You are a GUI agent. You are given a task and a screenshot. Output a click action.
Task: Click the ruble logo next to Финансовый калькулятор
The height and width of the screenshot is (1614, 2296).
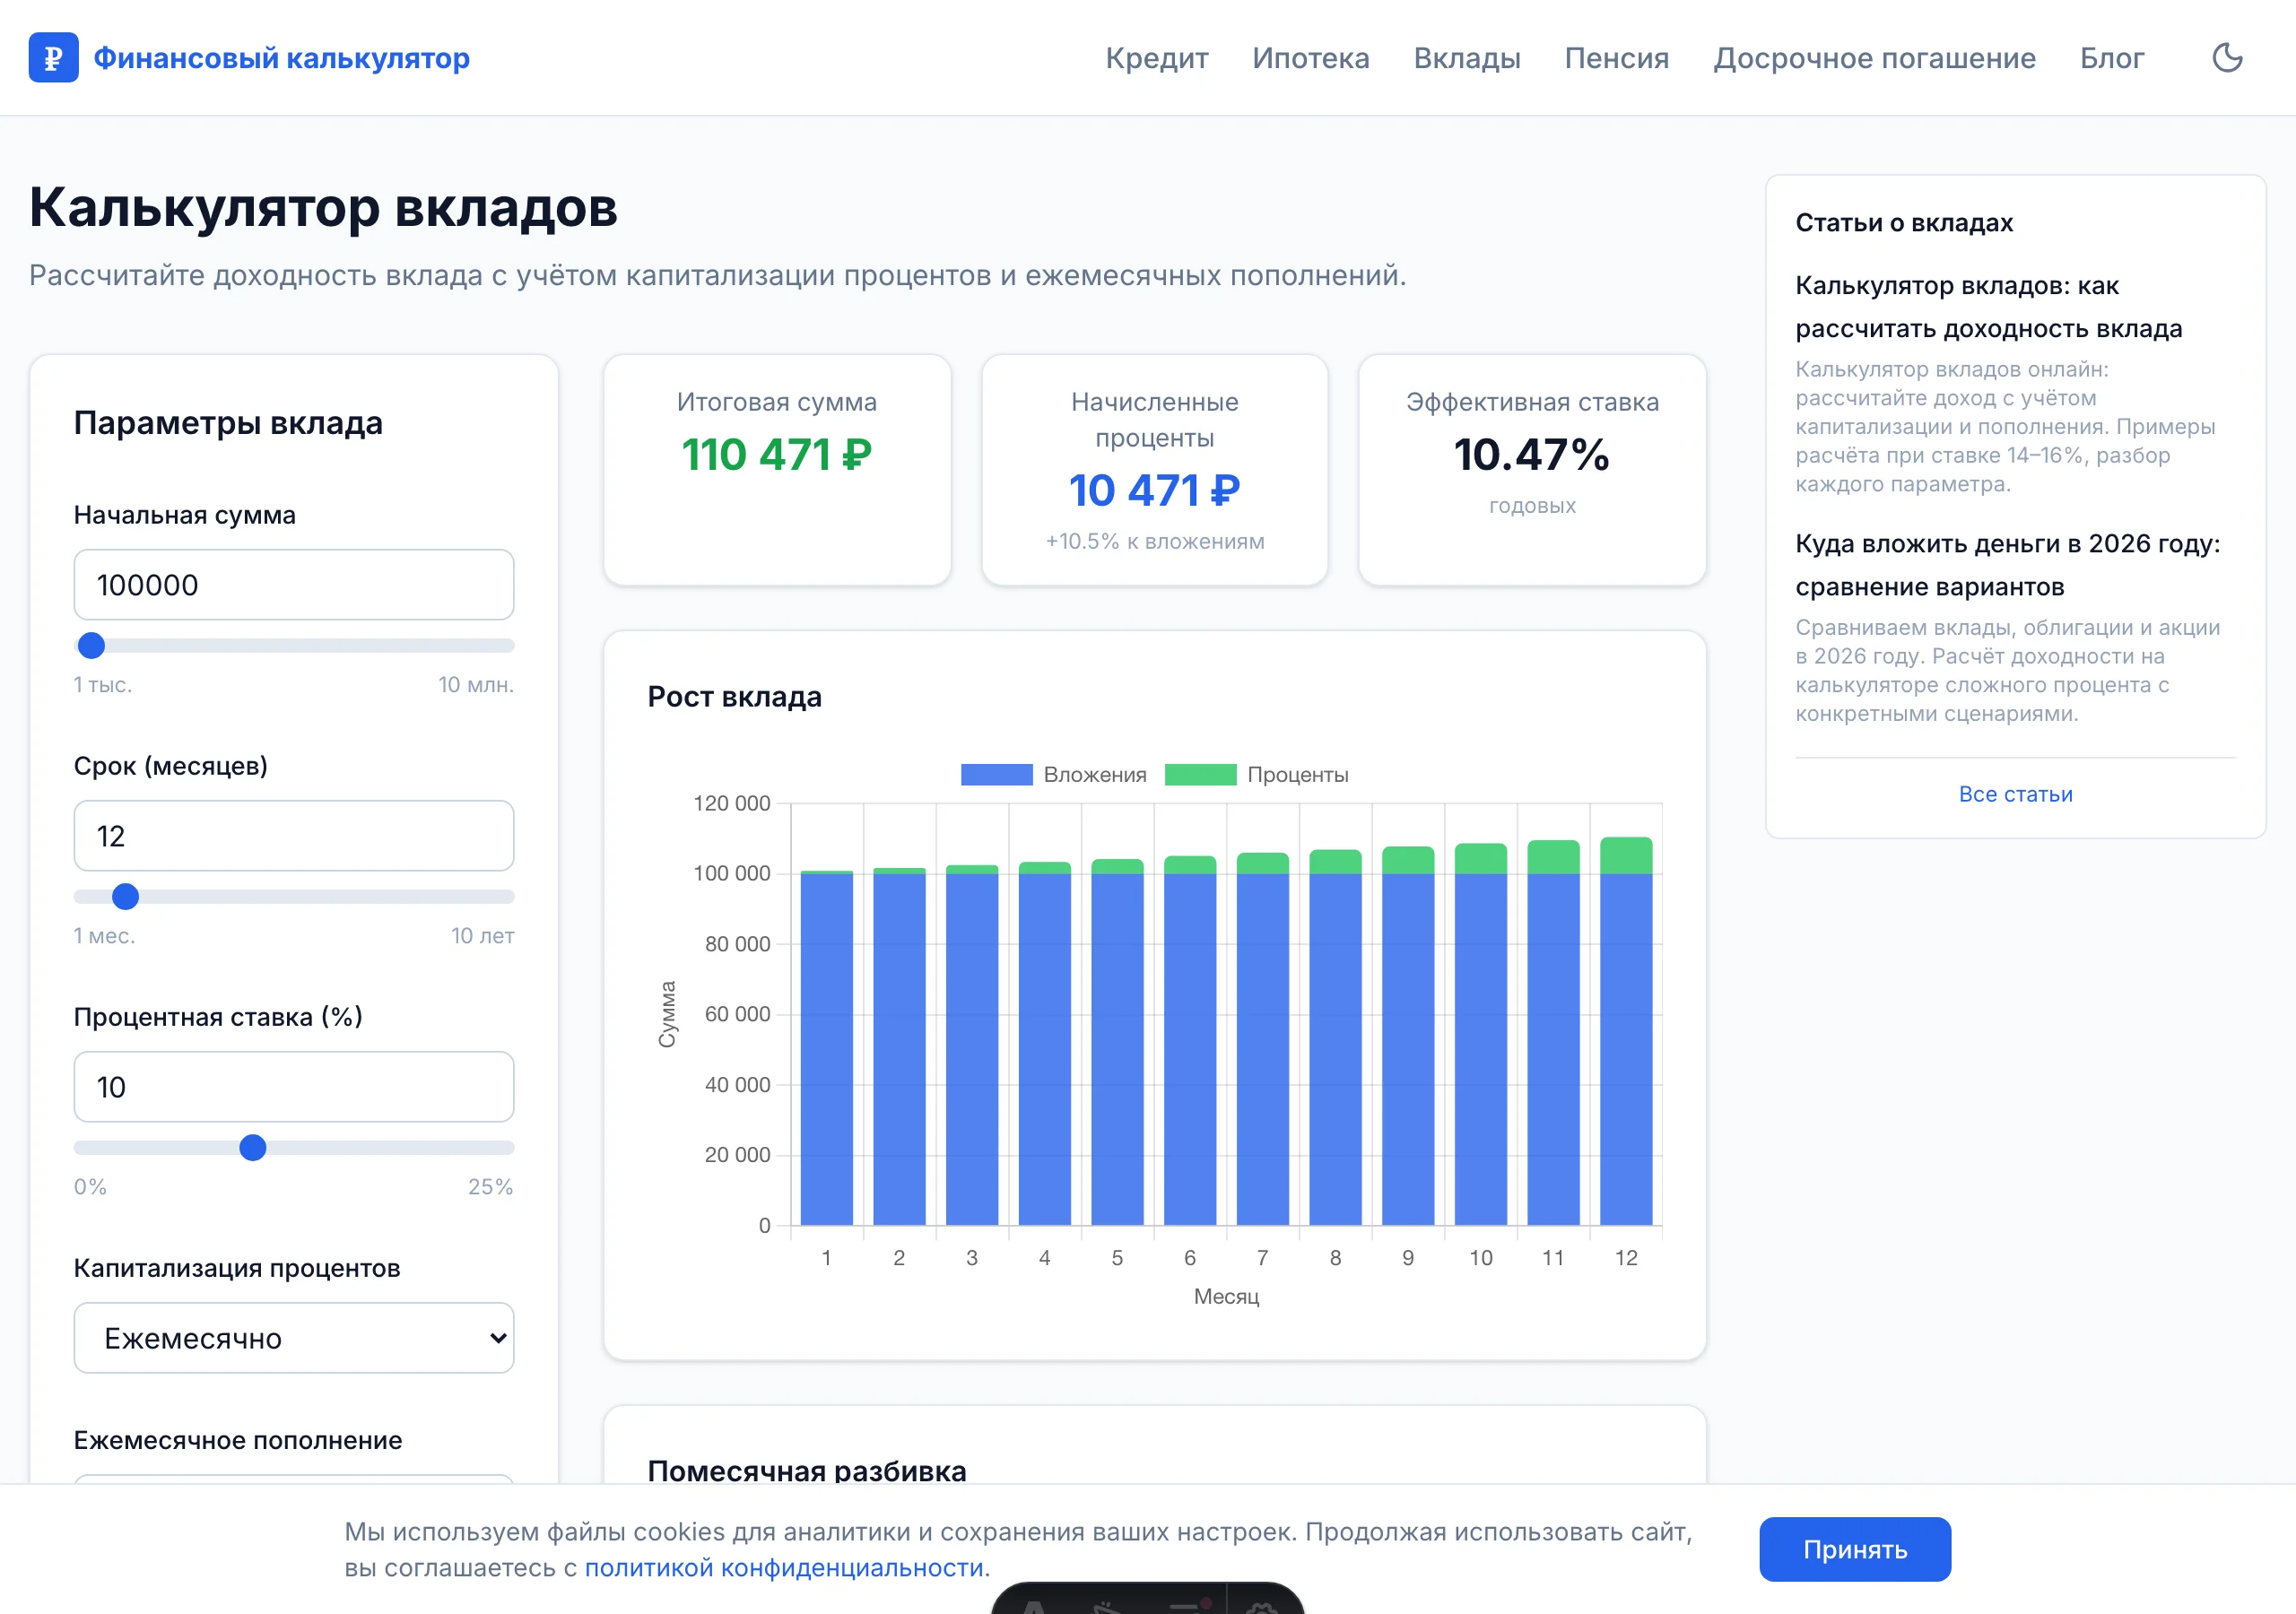pyautogui.click(x=54, y=57)
